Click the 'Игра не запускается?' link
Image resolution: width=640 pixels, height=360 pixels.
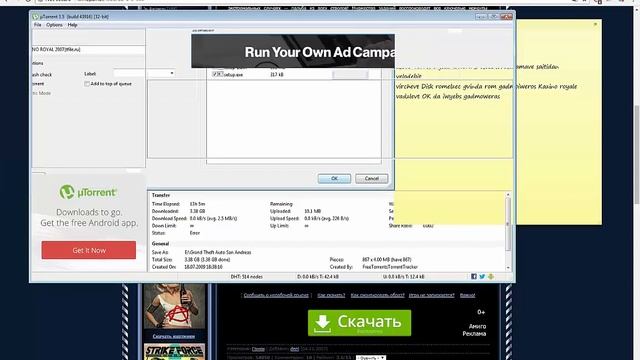[x=431, y=295]
